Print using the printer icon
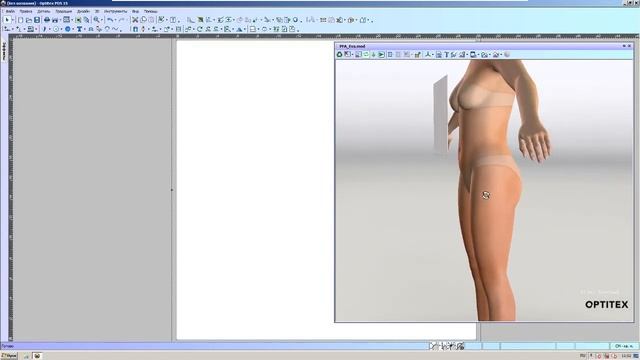This screenshot has height=360, width=640. tap(47, 20)
